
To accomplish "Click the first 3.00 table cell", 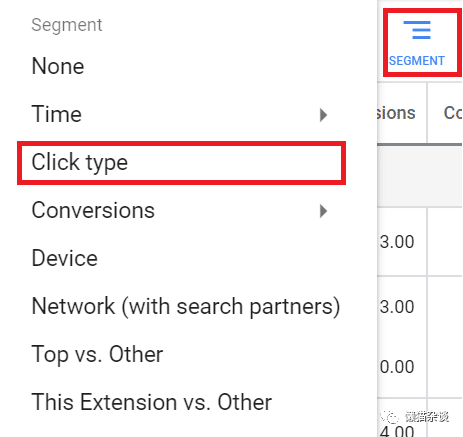I will click(397, 242).
